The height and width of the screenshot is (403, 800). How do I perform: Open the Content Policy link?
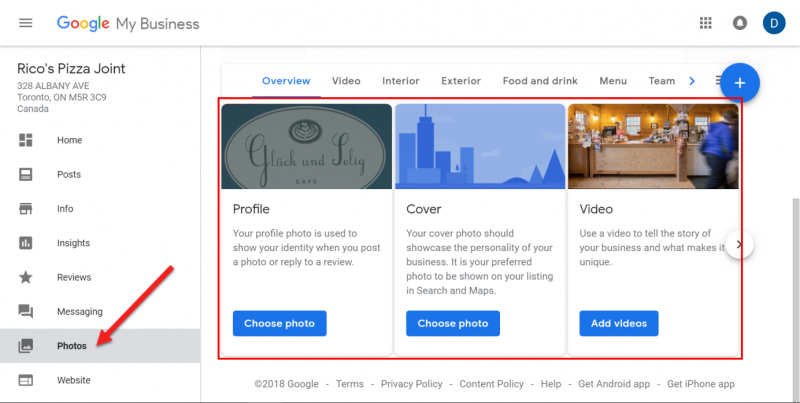click(x=491, y=384)
